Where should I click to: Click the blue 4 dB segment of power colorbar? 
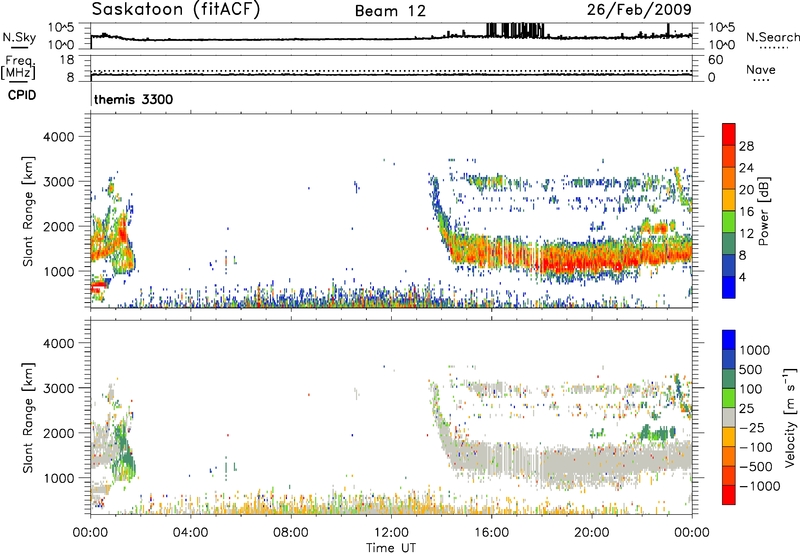click(x=729, y=287)
